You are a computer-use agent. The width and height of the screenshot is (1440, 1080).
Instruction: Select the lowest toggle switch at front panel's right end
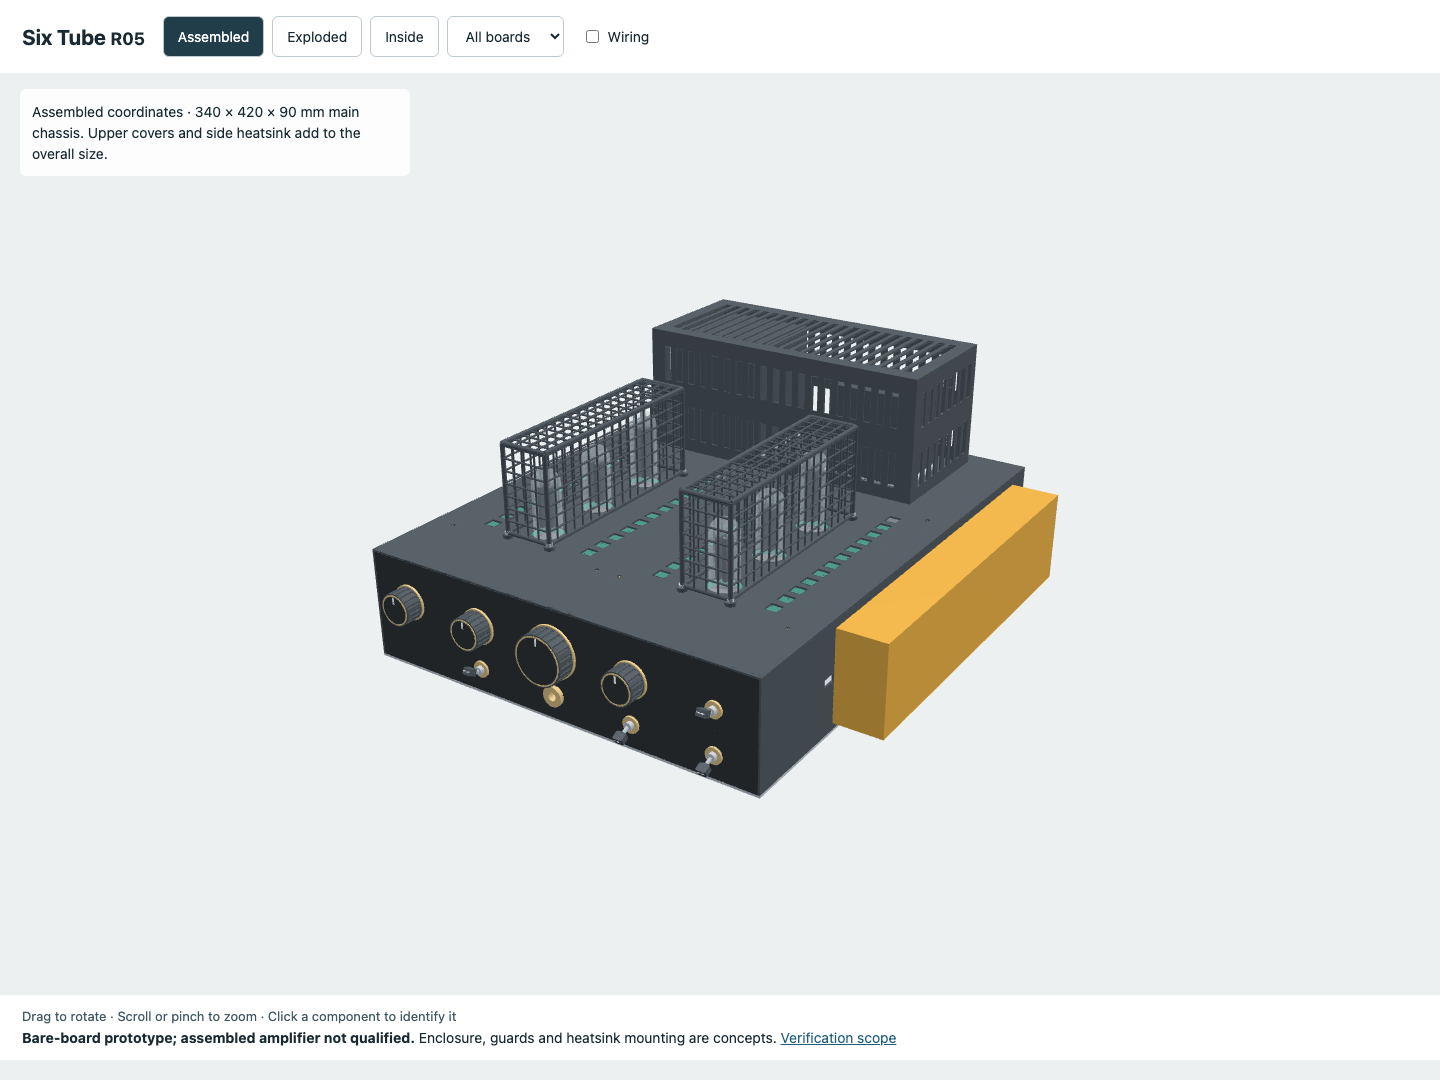click(709, 760)
